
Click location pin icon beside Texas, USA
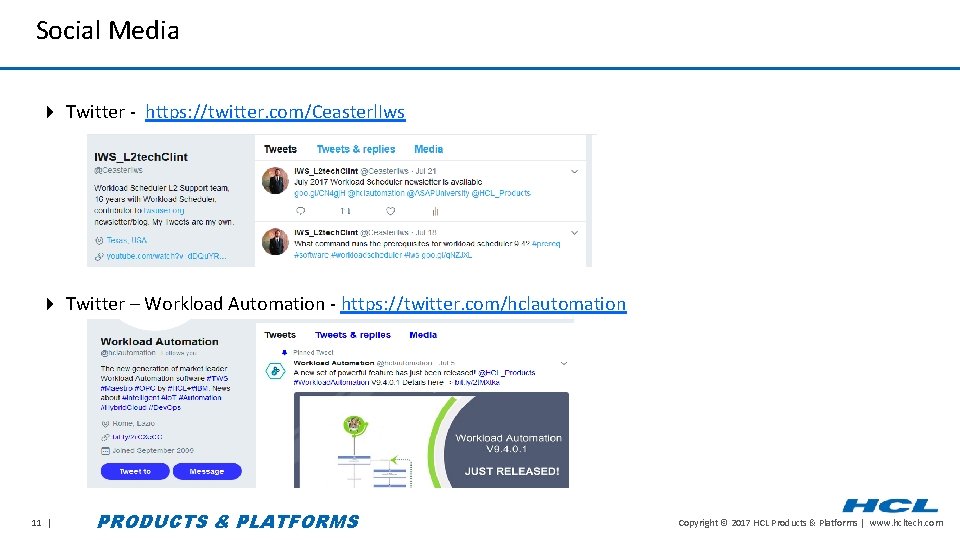point(99,241)
